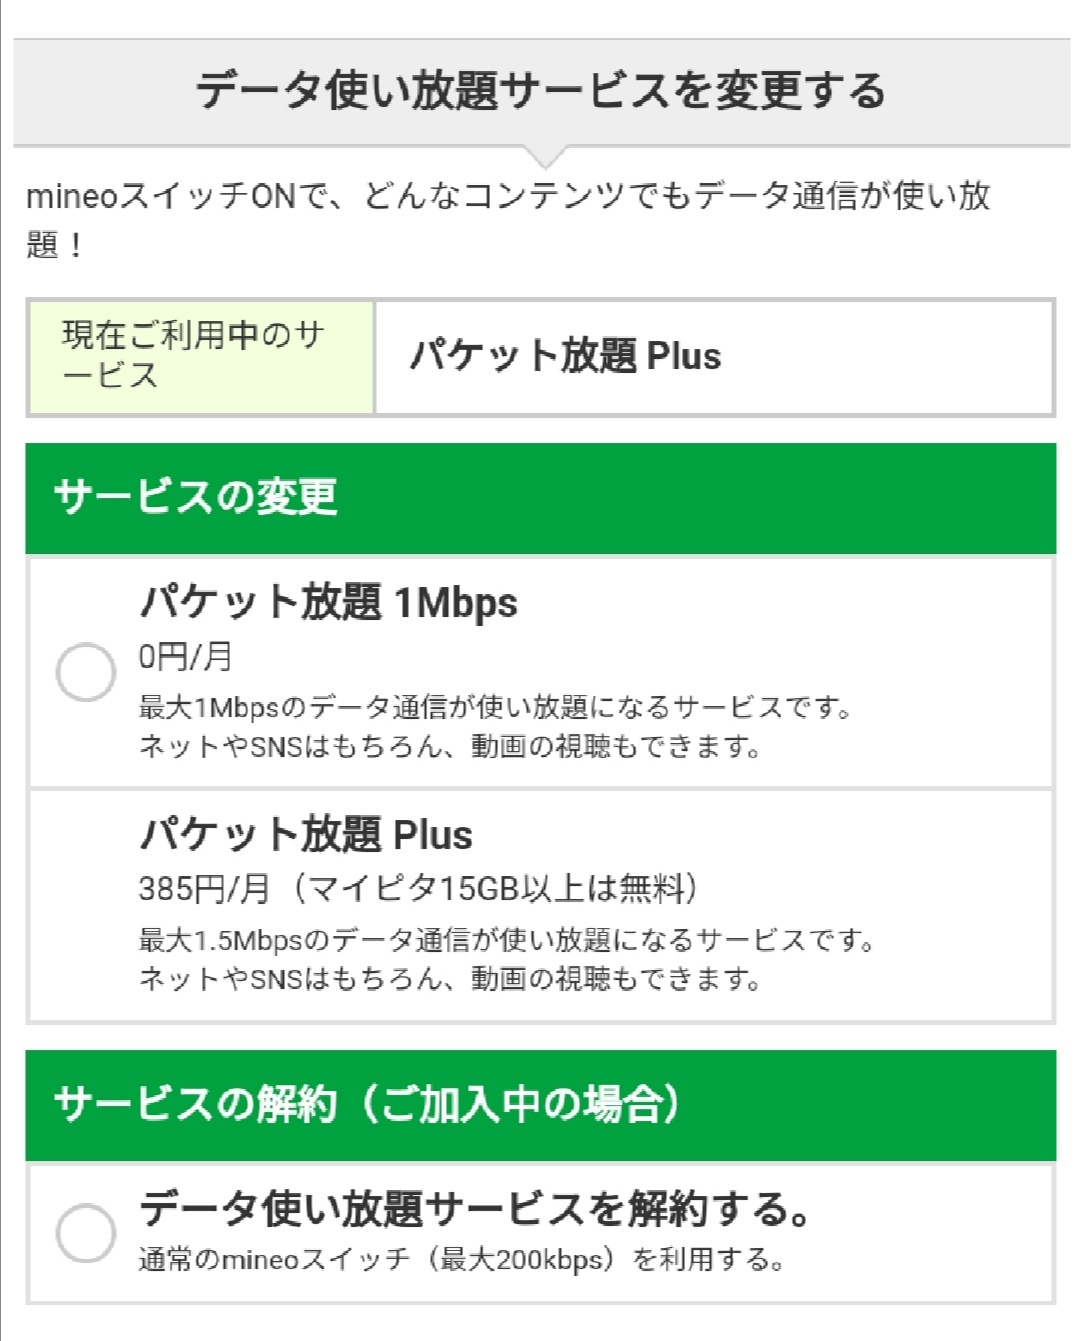Click the サービスの解約 green header
Viewport: 1080px width, 1341px height.
tap(540, 1105)
